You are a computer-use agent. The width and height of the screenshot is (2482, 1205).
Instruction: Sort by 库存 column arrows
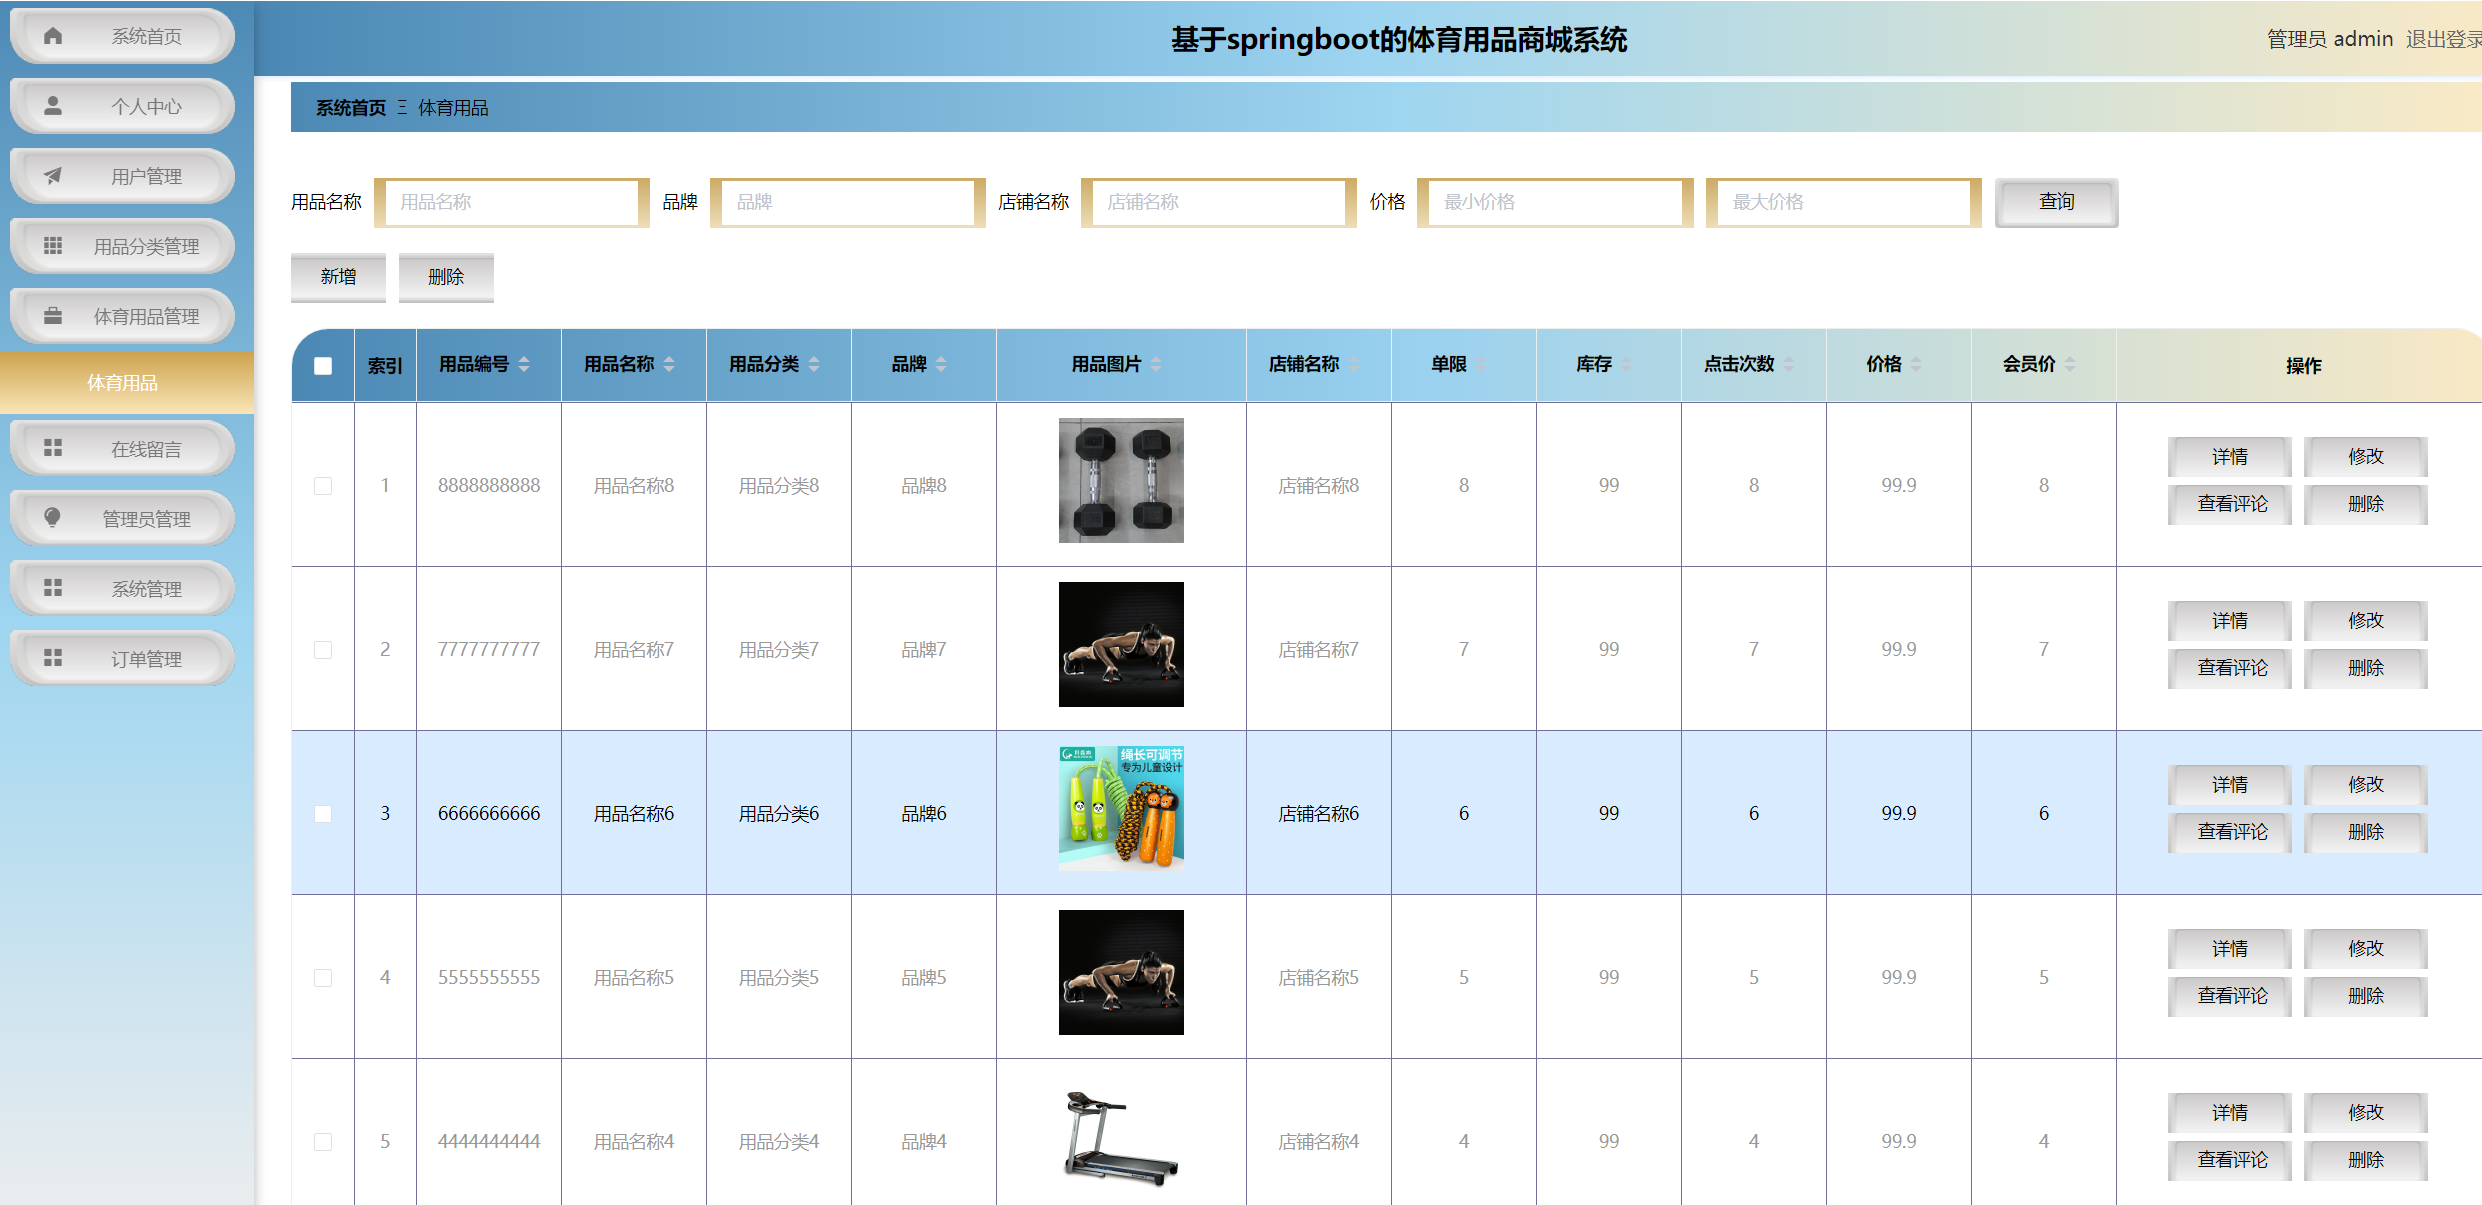click(1625, 365)
